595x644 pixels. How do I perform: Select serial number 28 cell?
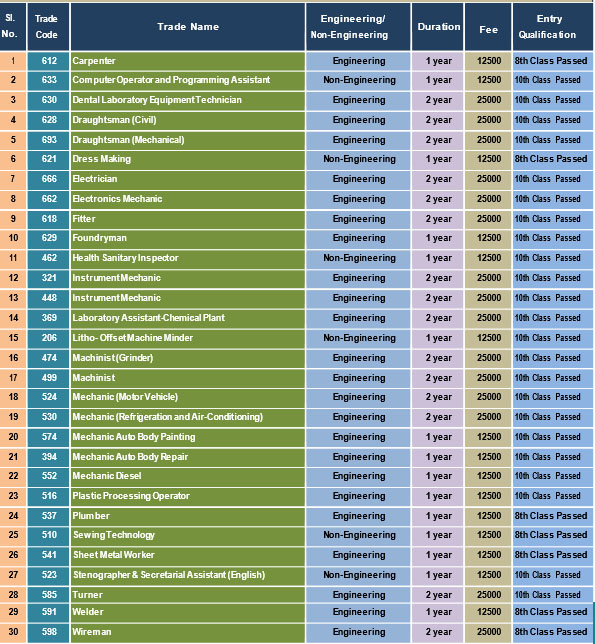point(13,594)
